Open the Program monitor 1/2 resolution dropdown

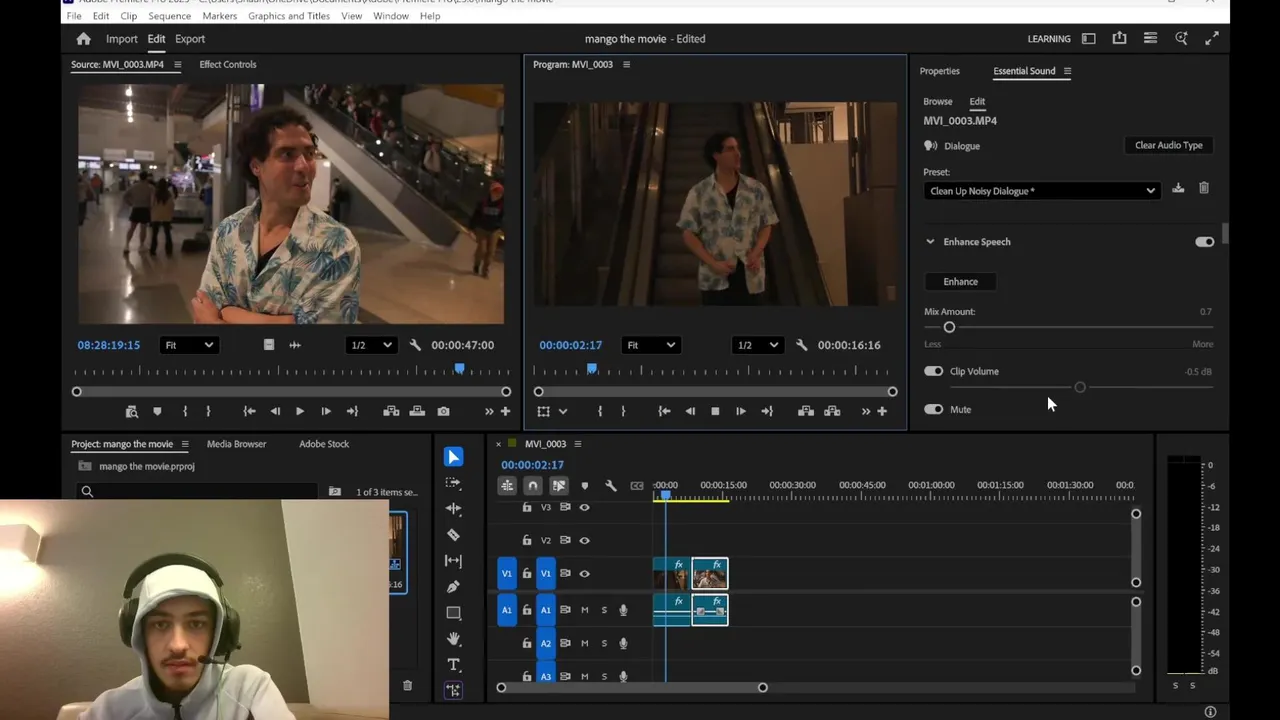757,345
